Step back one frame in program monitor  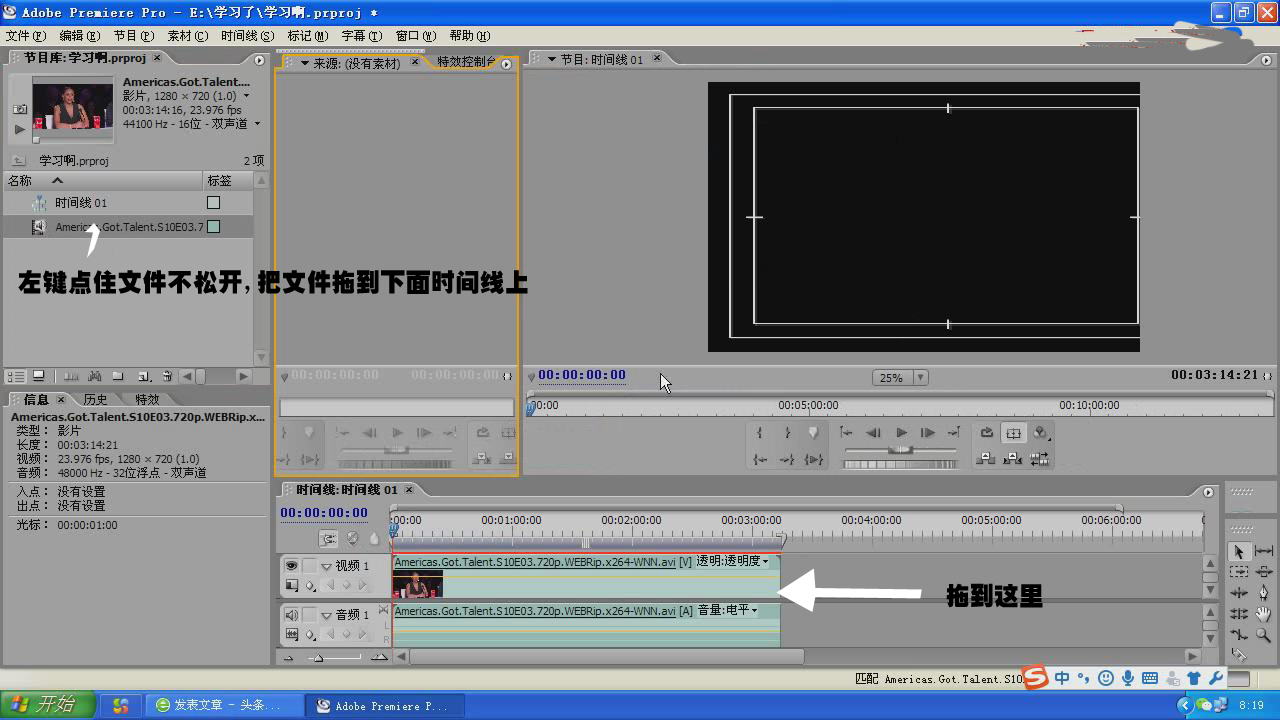pyautogui.click(x=873, y=432)
